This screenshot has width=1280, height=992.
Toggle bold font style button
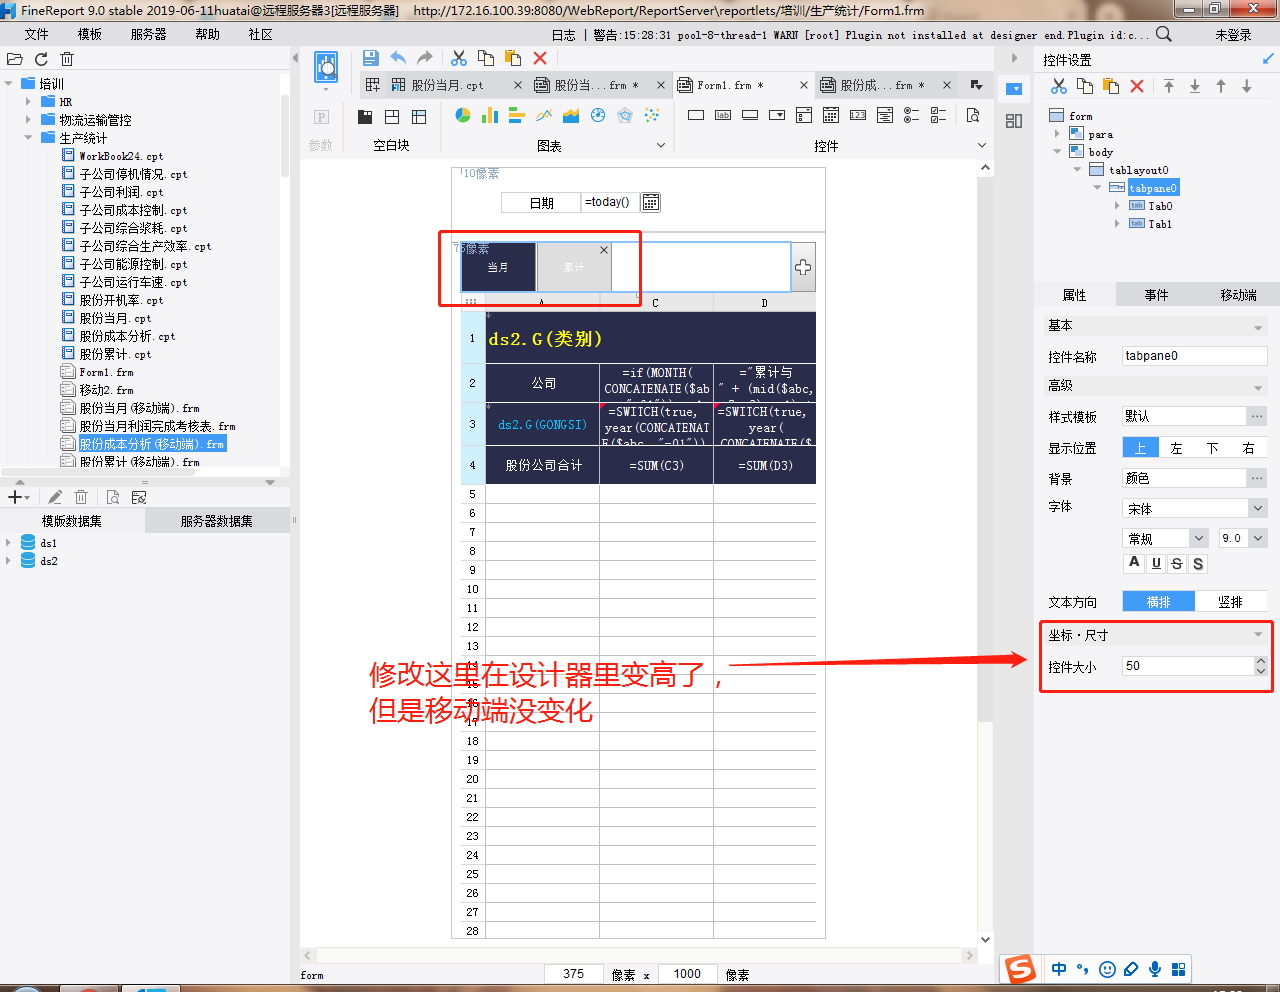point(1134,563)
